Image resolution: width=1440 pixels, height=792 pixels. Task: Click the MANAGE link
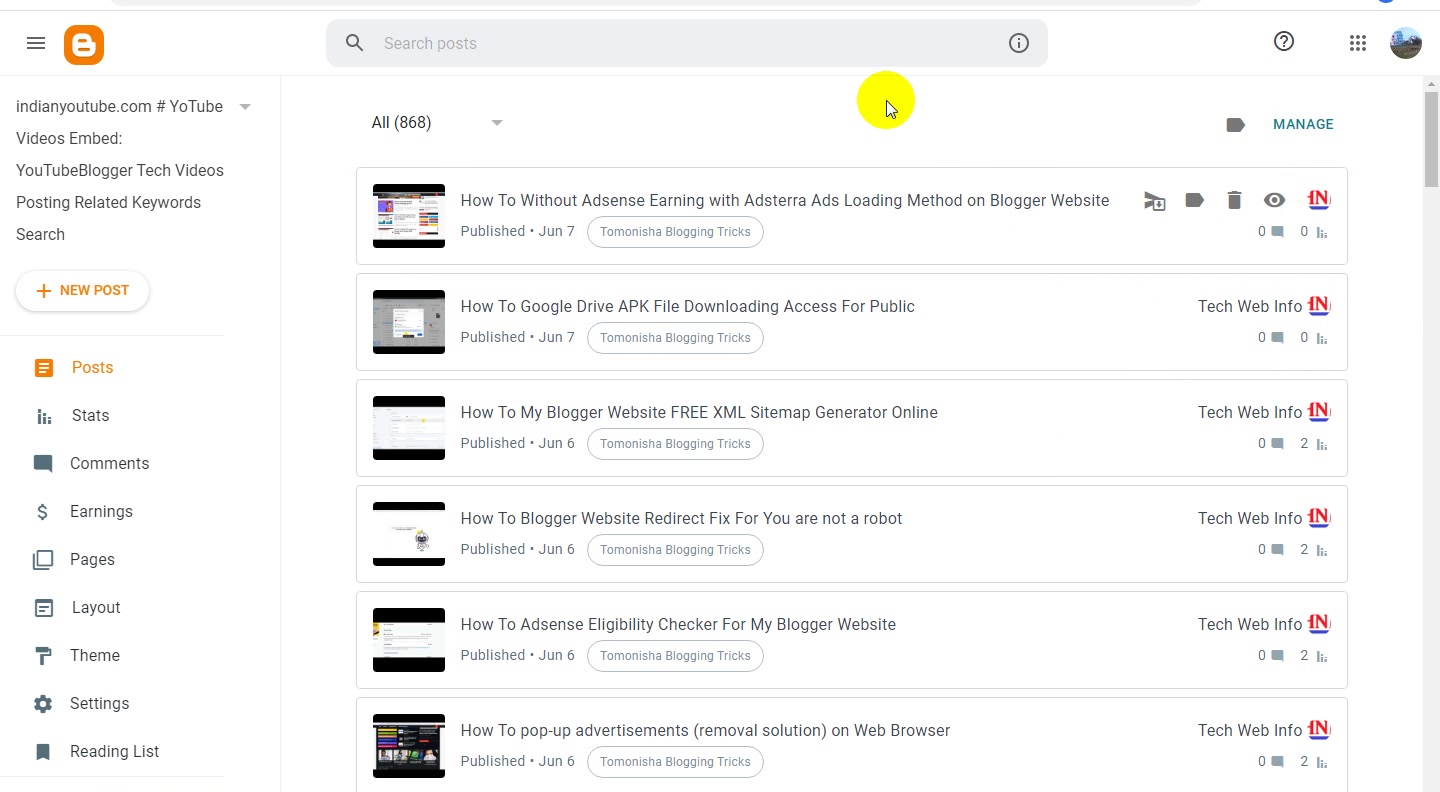[x=1303, y=125]
